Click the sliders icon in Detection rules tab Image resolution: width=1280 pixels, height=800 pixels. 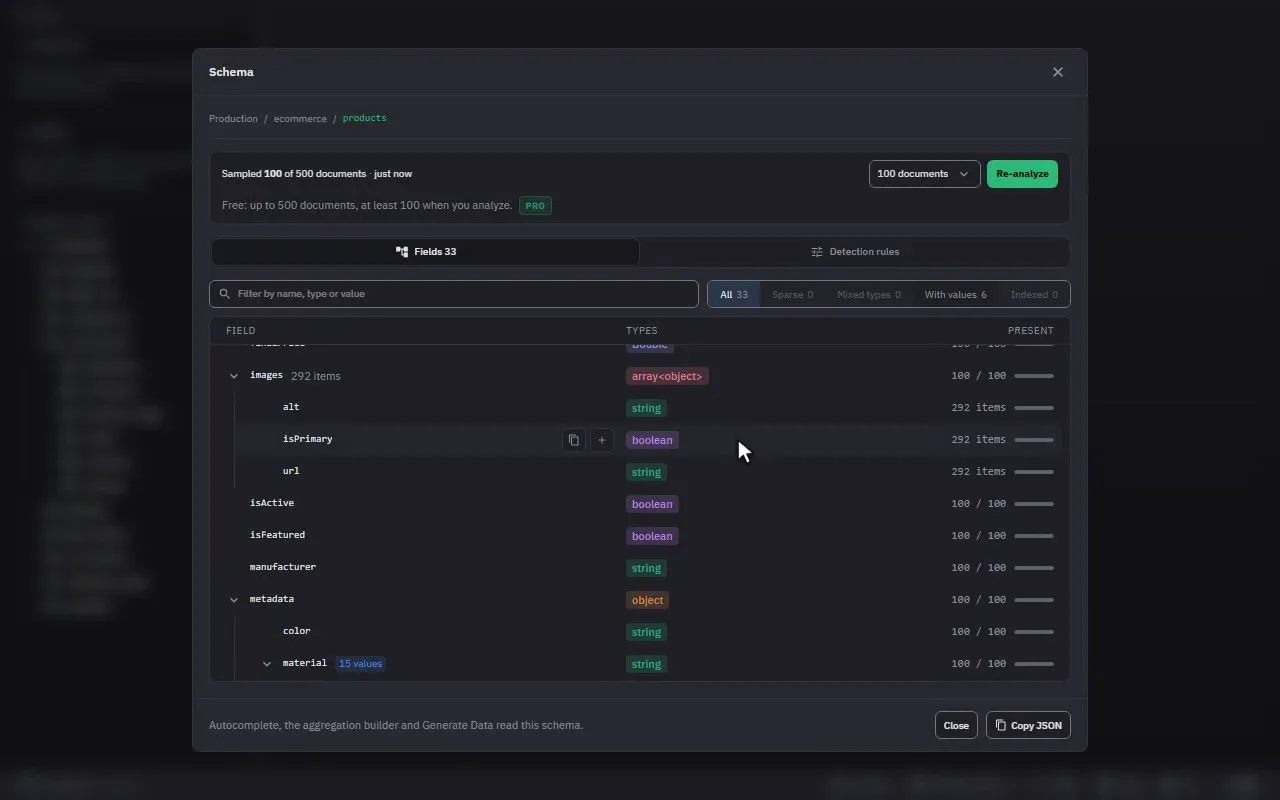pos(817,252)
